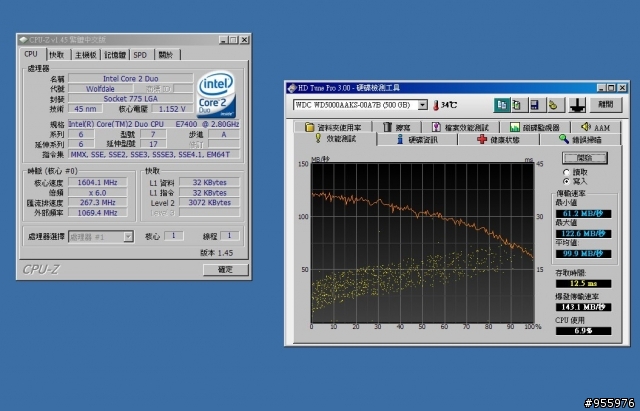Click the burst rate value '143.1 MB/秒'

point(583,307)
